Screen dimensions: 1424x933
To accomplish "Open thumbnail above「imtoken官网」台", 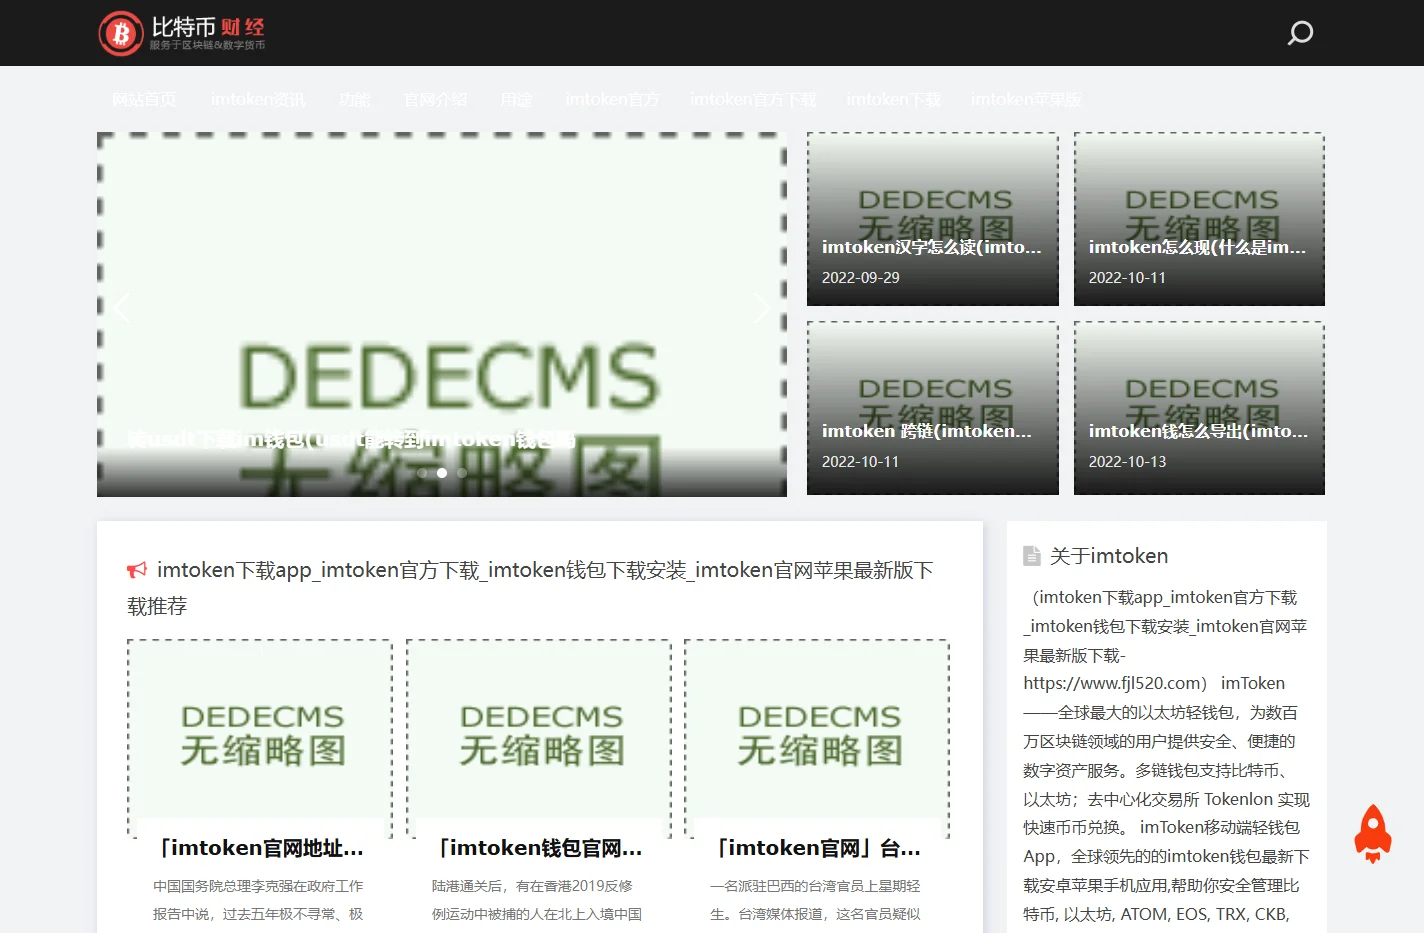I will coord(817,738).
